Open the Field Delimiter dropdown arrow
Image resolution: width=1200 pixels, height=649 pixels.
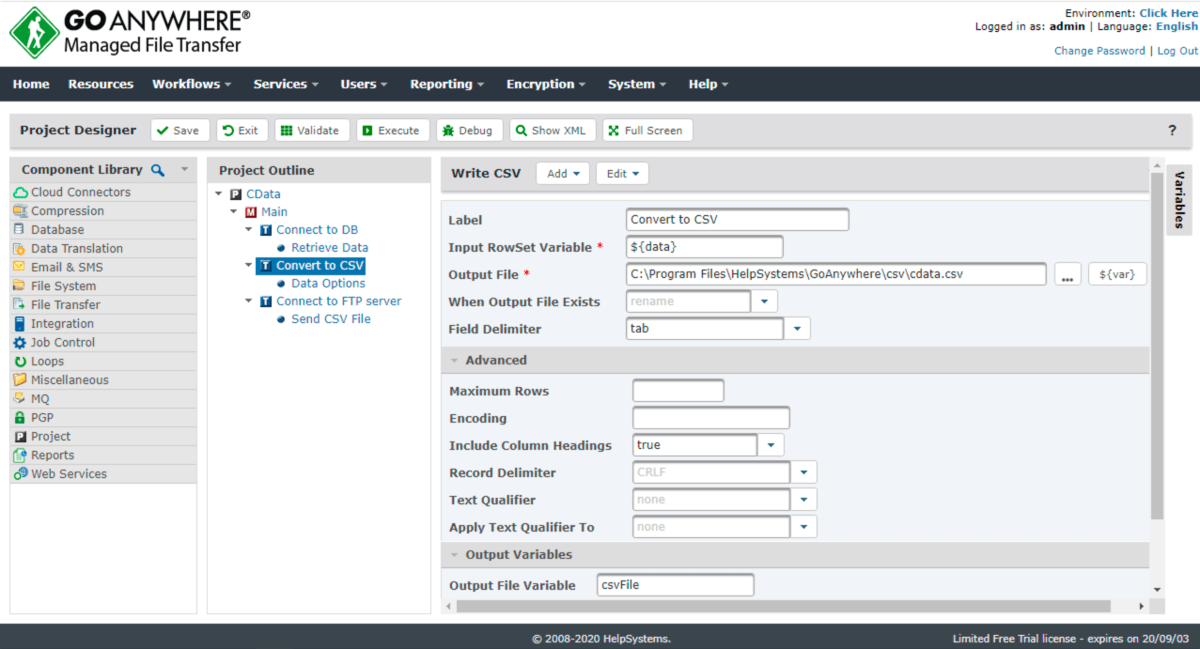(x=797, y=328)
